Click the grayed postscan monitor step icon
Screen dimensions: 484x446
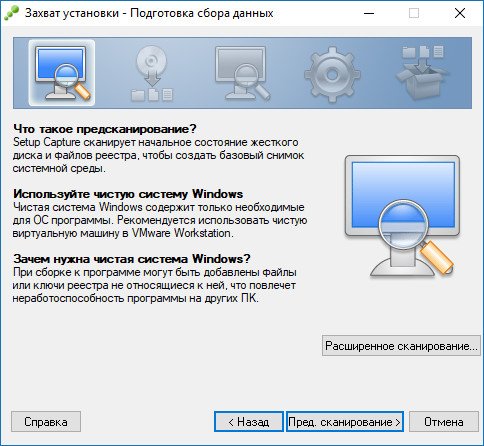(x=242, y=73)
